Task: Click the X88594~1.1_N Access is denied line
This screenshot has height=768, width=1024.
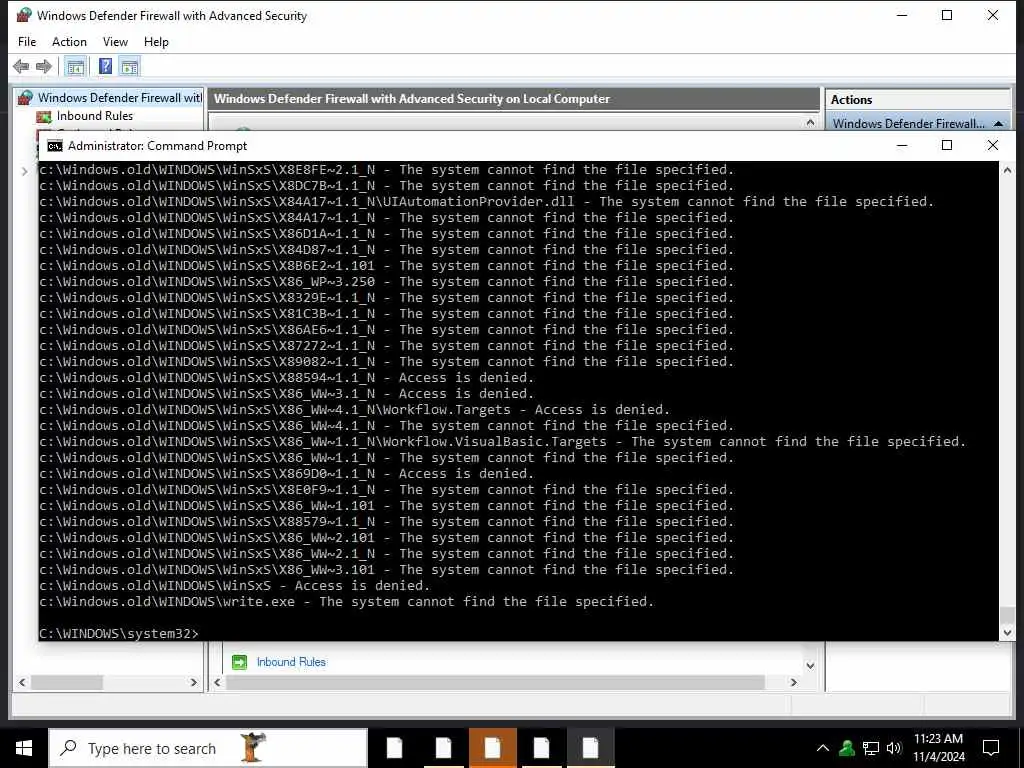Action: [286, 377]
